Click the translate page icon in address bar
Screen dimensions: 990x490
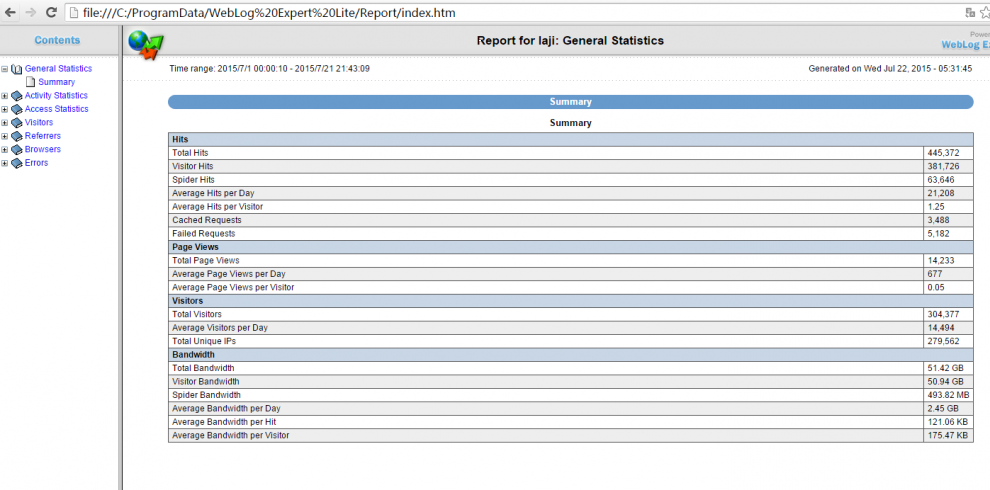[x=969, y=12]
